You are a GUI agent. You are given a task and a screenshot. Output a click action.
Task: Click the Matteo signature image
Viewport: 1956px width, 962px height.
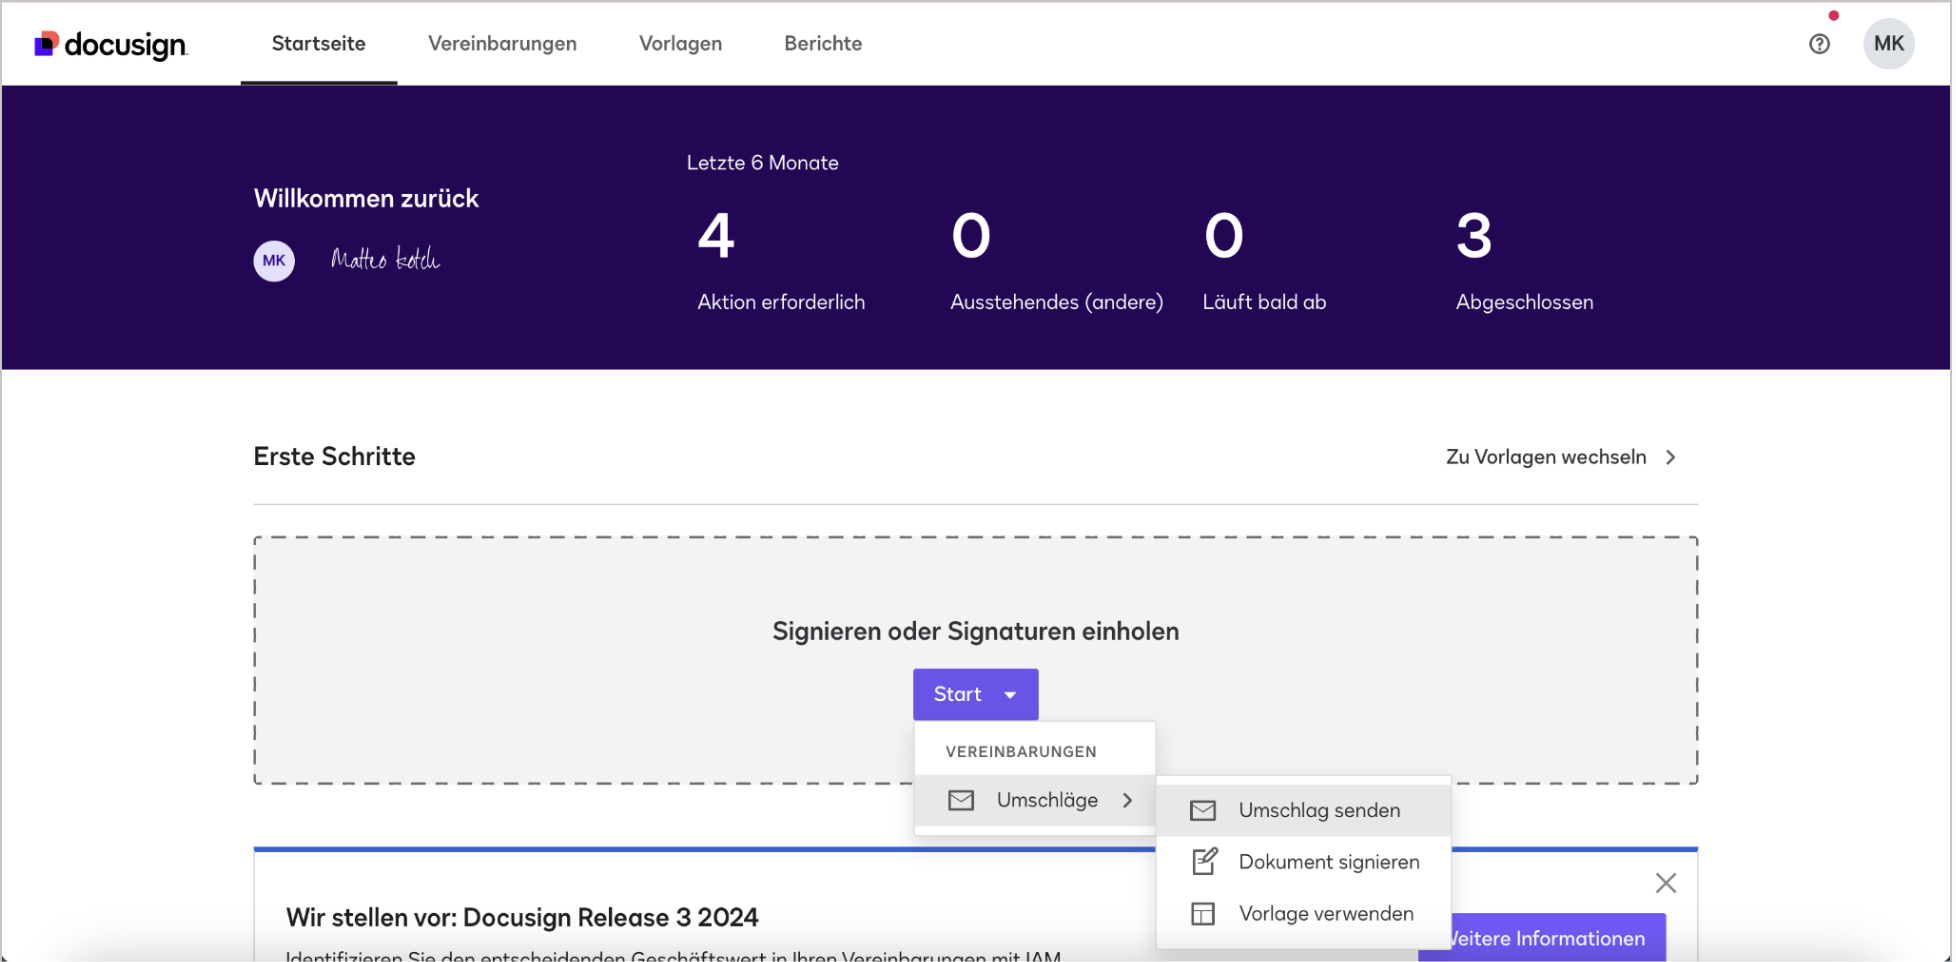385,259
